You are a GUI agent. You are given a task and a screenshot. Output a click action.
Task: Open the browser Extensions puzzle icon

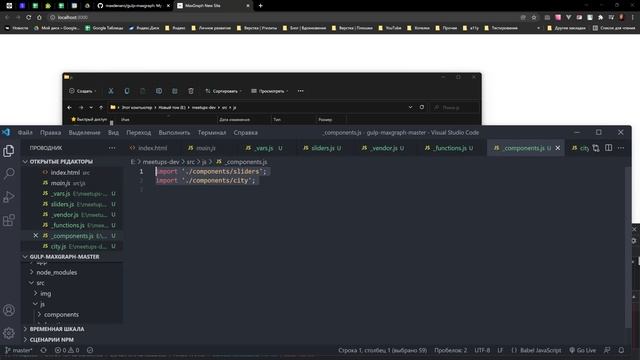tap(600, 17)
